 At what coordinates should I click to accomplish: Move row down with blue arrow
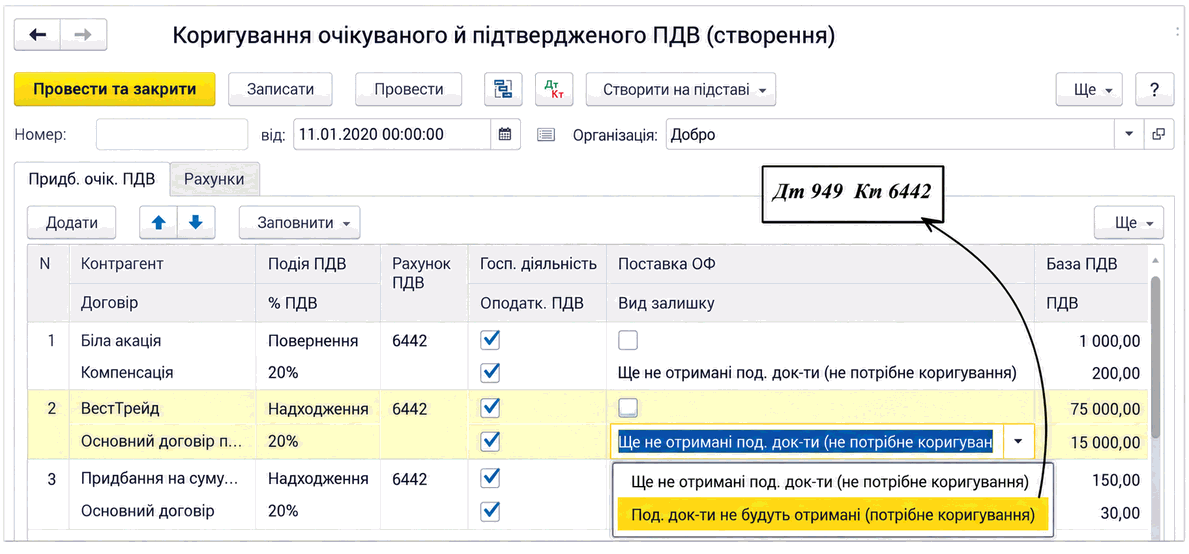196,222
